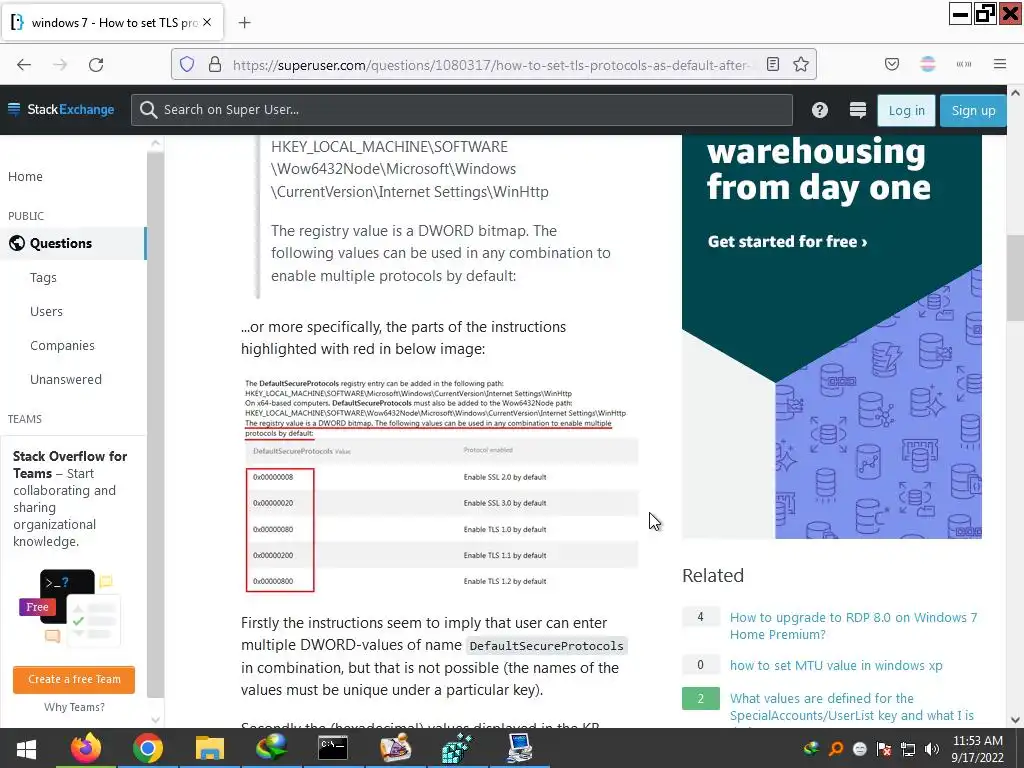
Task: Click the orange magnifier tray icon
Action: tap(835, 749)
